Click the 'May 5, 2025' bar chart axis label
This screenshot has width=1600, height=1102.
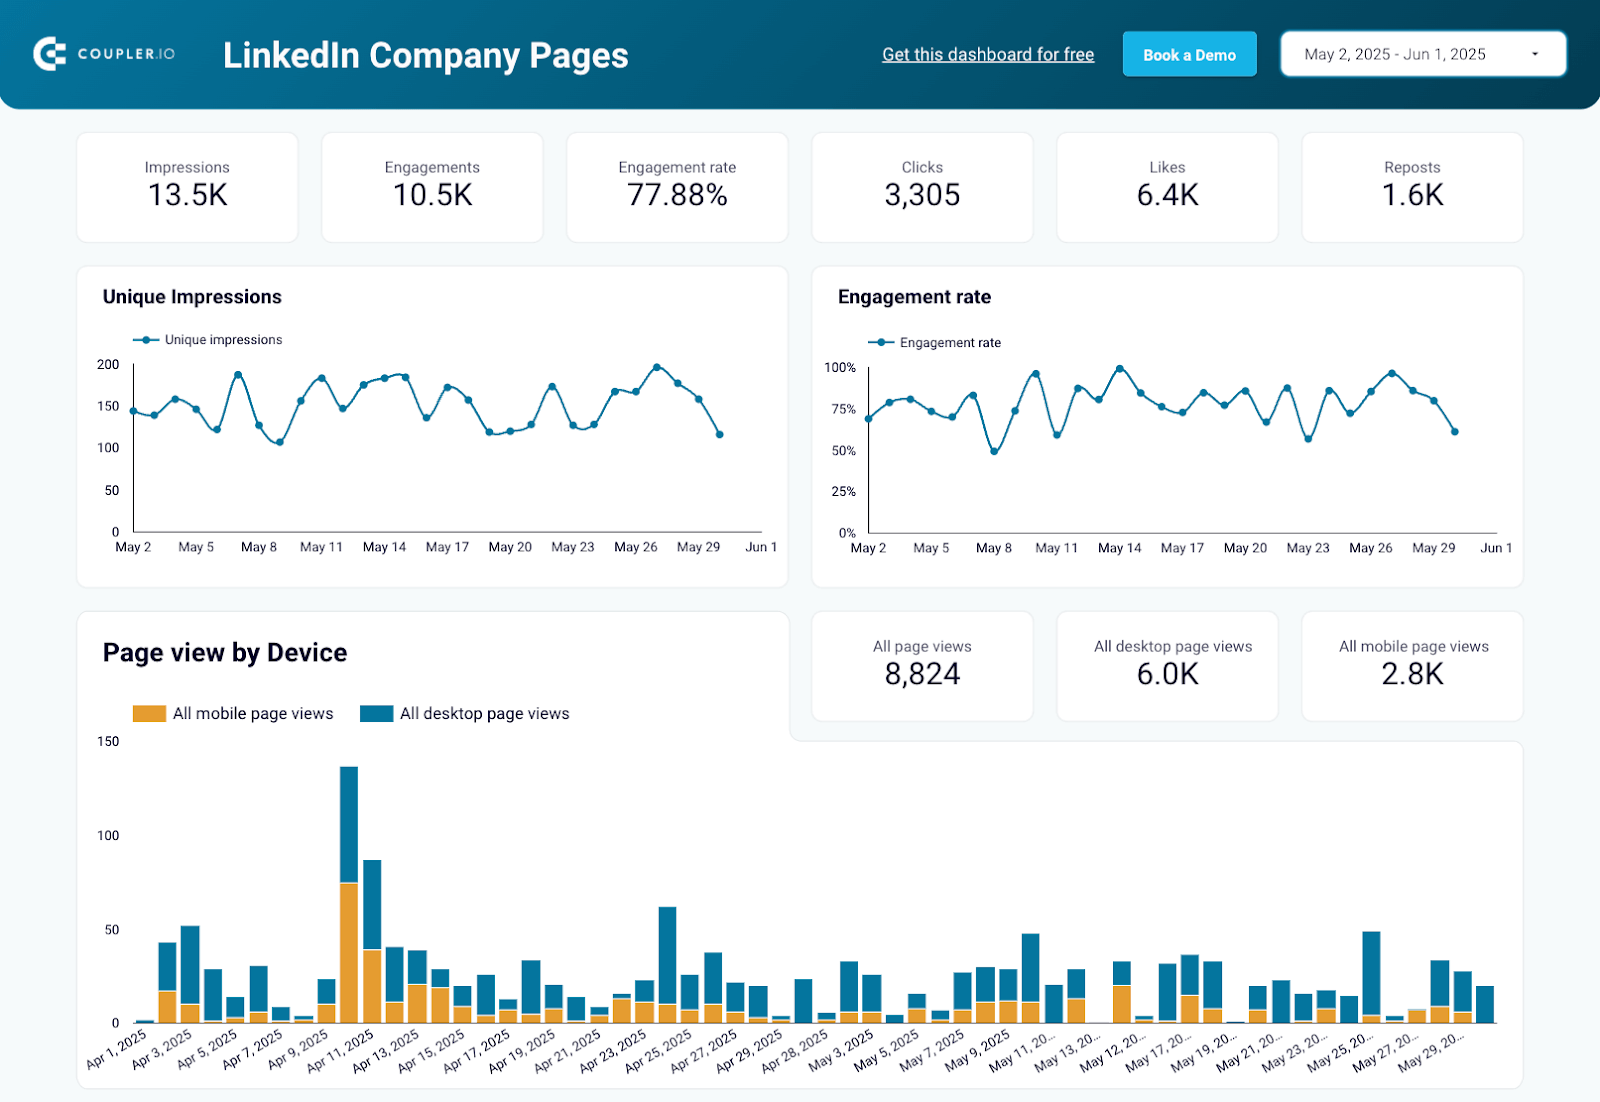(886, 1052)
